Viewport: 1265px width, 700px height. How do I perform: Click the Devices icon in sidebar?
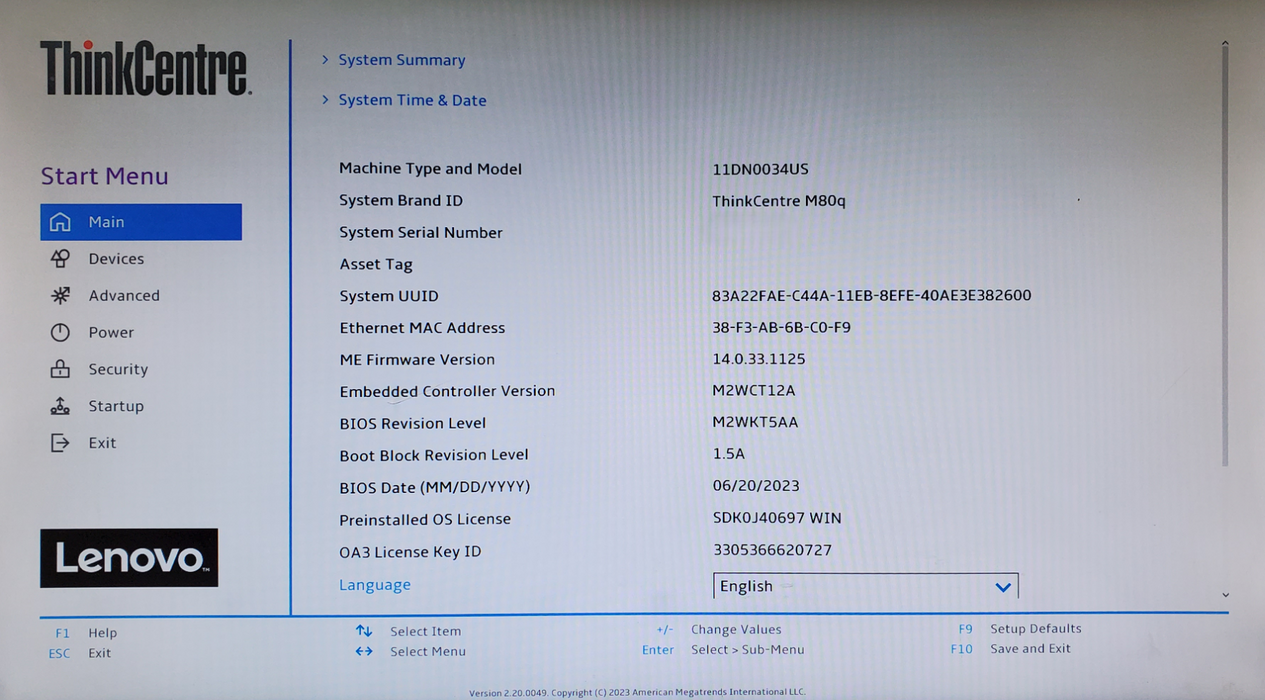tap(60, 259)
